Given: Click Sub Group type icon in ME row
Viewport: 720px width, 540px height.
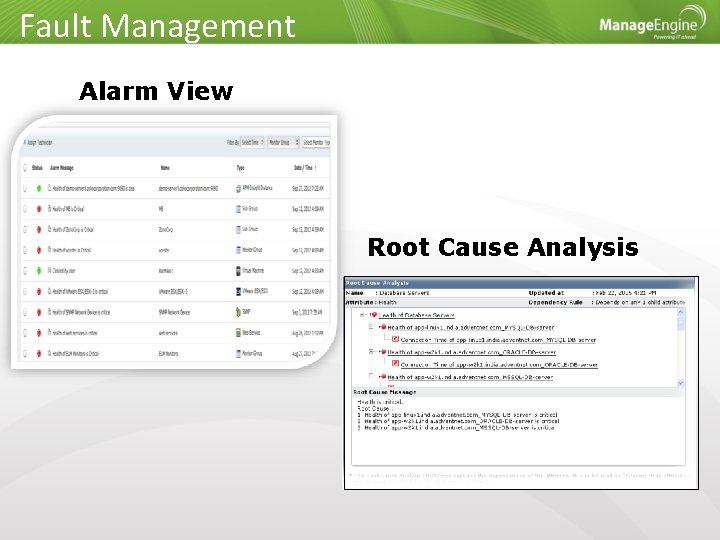Looking at the screenshot, I should (238, 209).
